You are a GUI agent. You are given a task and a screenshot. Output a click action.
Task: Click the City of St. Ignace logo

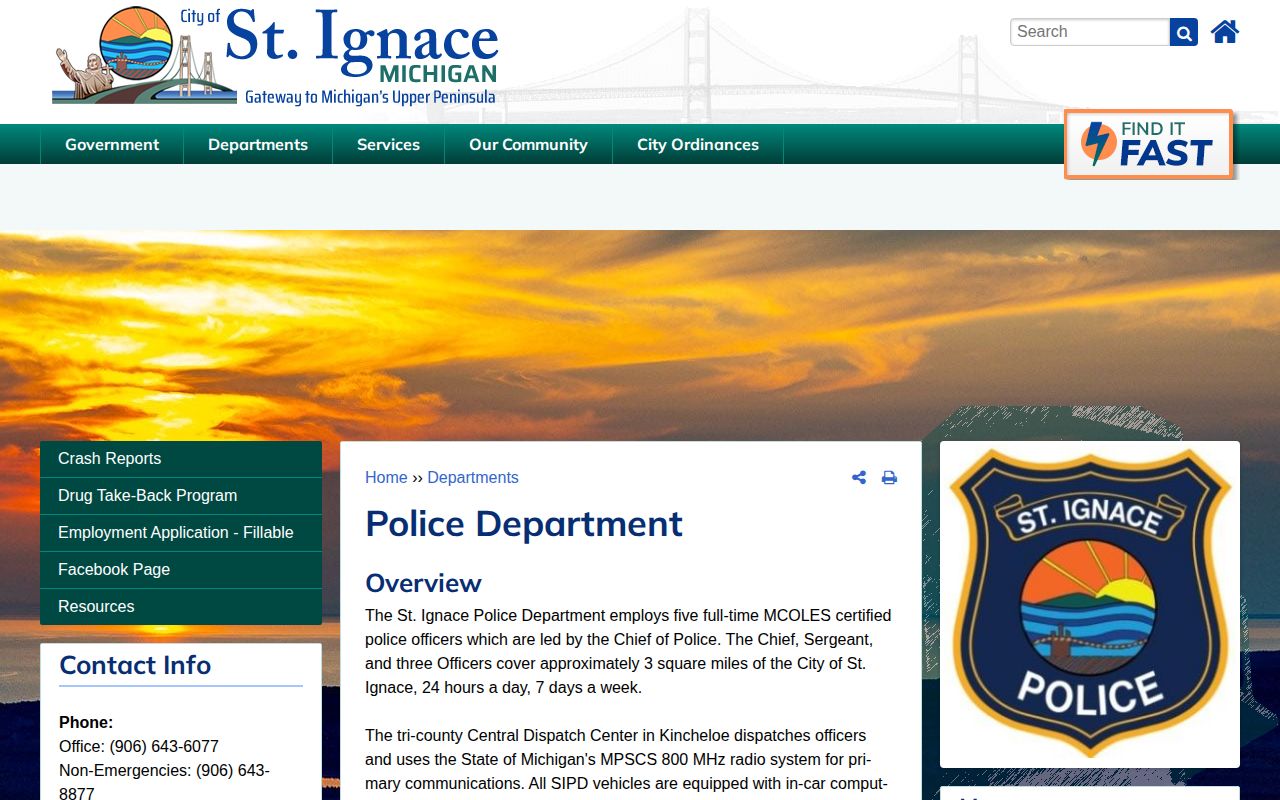[x=275, y=56]
